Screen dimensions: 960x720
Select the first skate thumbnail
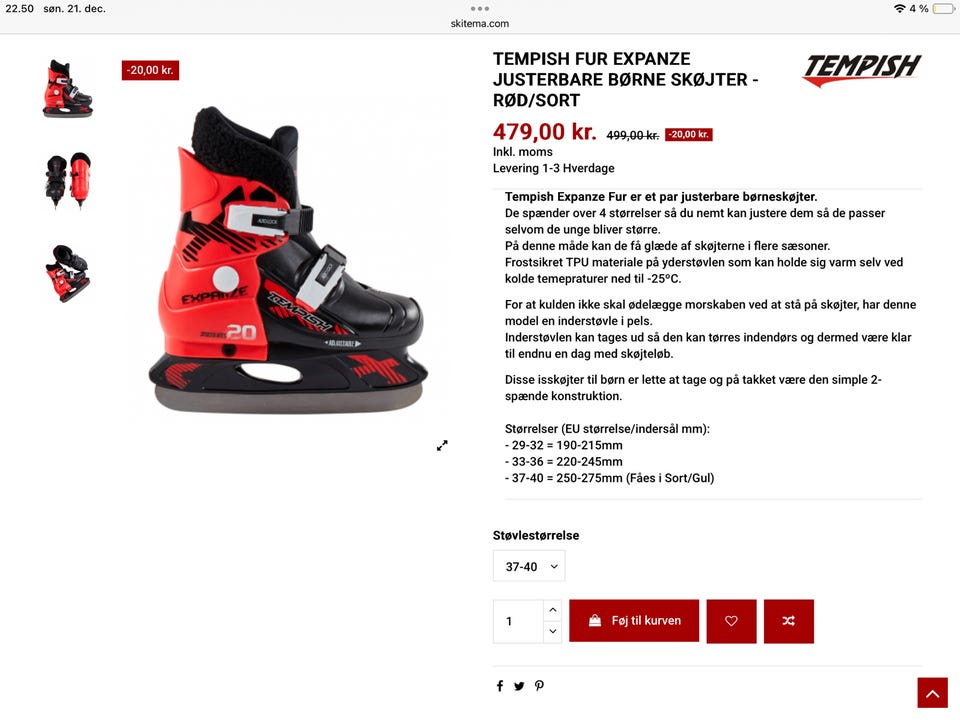click(x=67, y=88)
